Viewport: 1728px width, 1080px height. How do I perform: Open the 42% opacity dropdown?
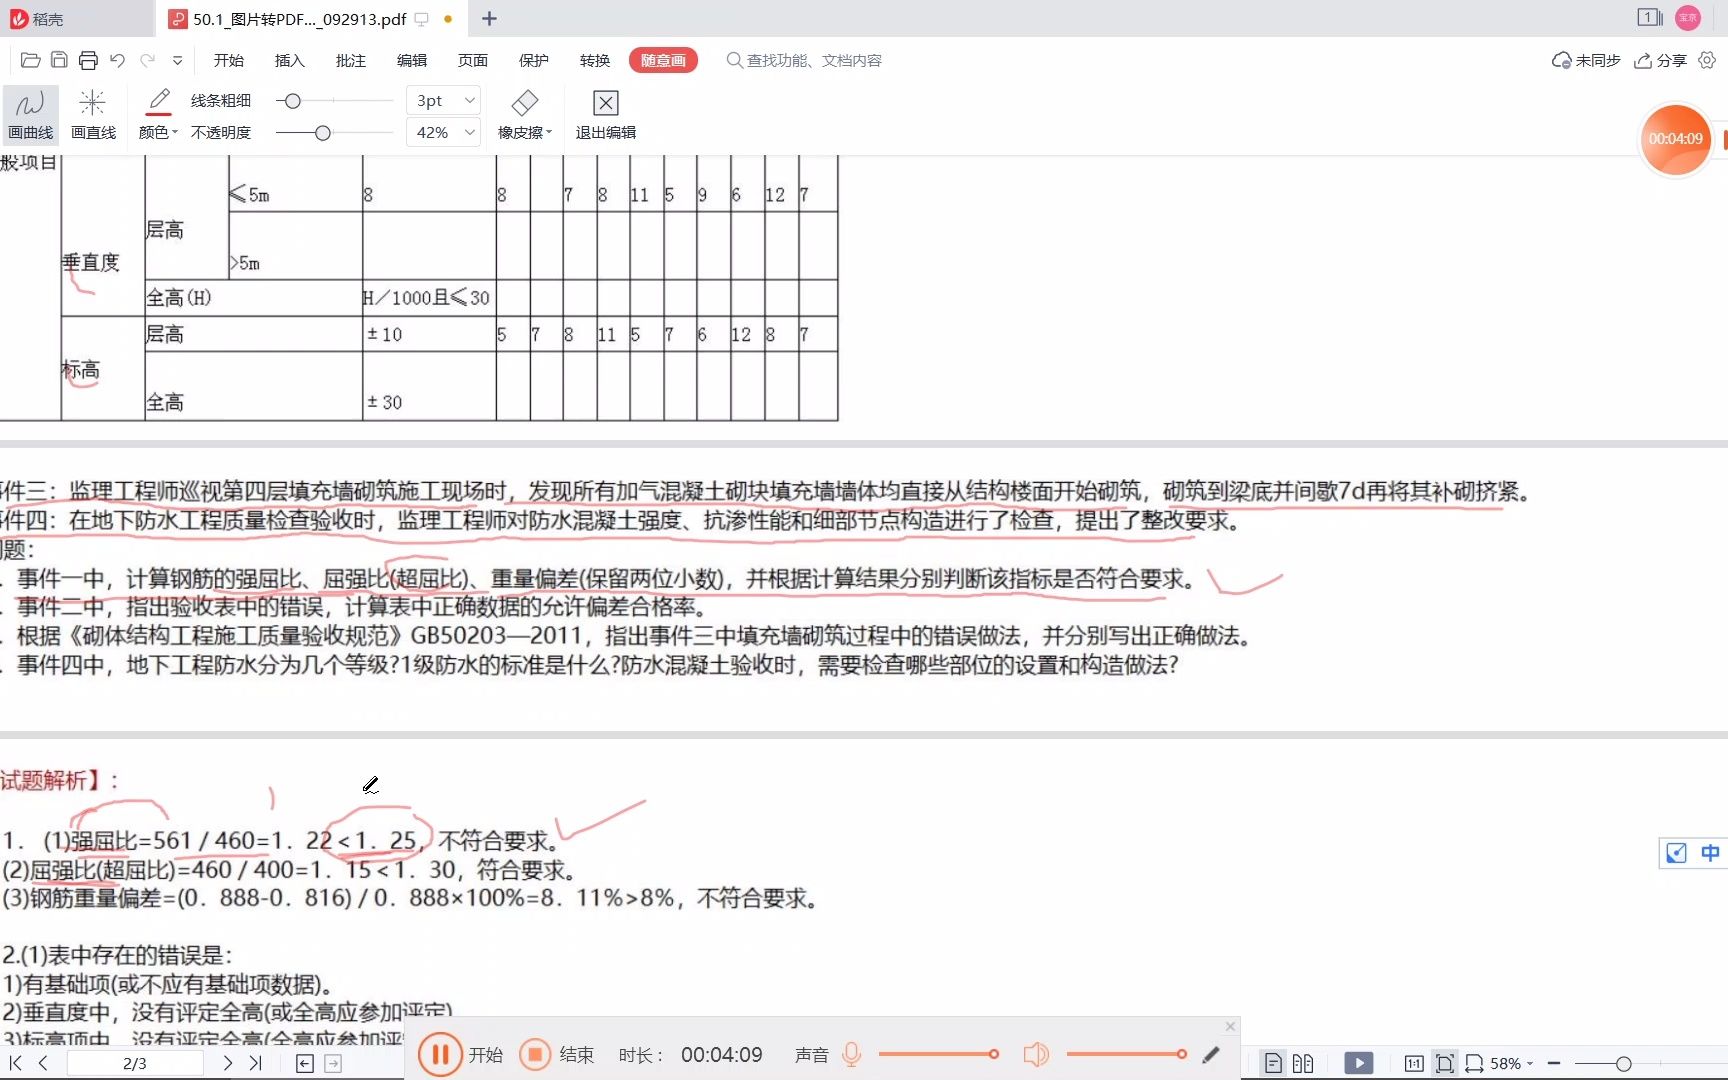coord(444,132)
